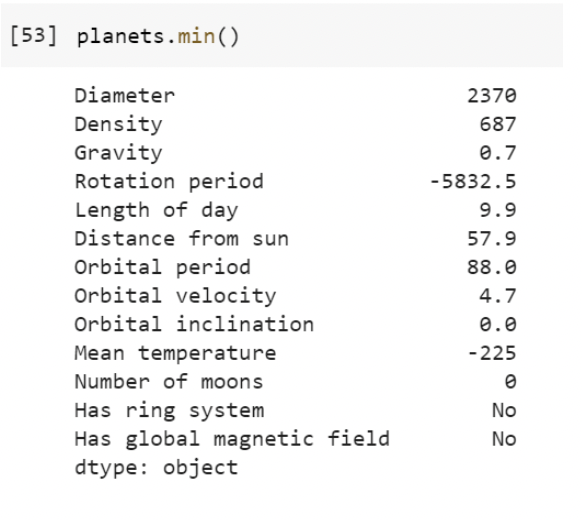The width and height of the screenshot is (582, 520).
Task: Click the Number of moons label
Action: pyautogui.click(x=169, y=382)
